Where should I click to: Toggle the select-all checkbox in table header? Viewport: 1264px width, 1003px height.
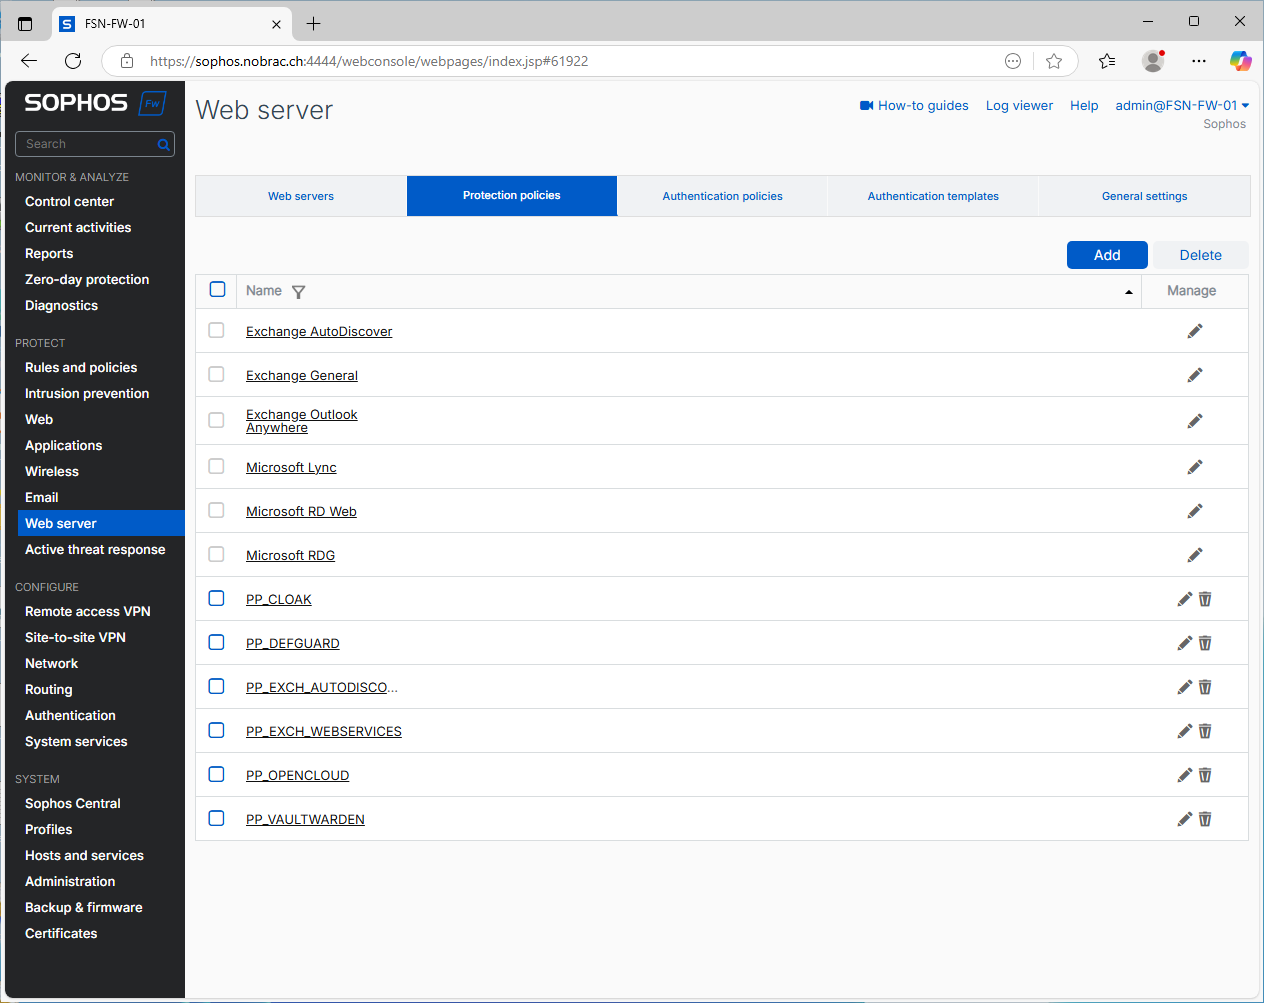217,290
